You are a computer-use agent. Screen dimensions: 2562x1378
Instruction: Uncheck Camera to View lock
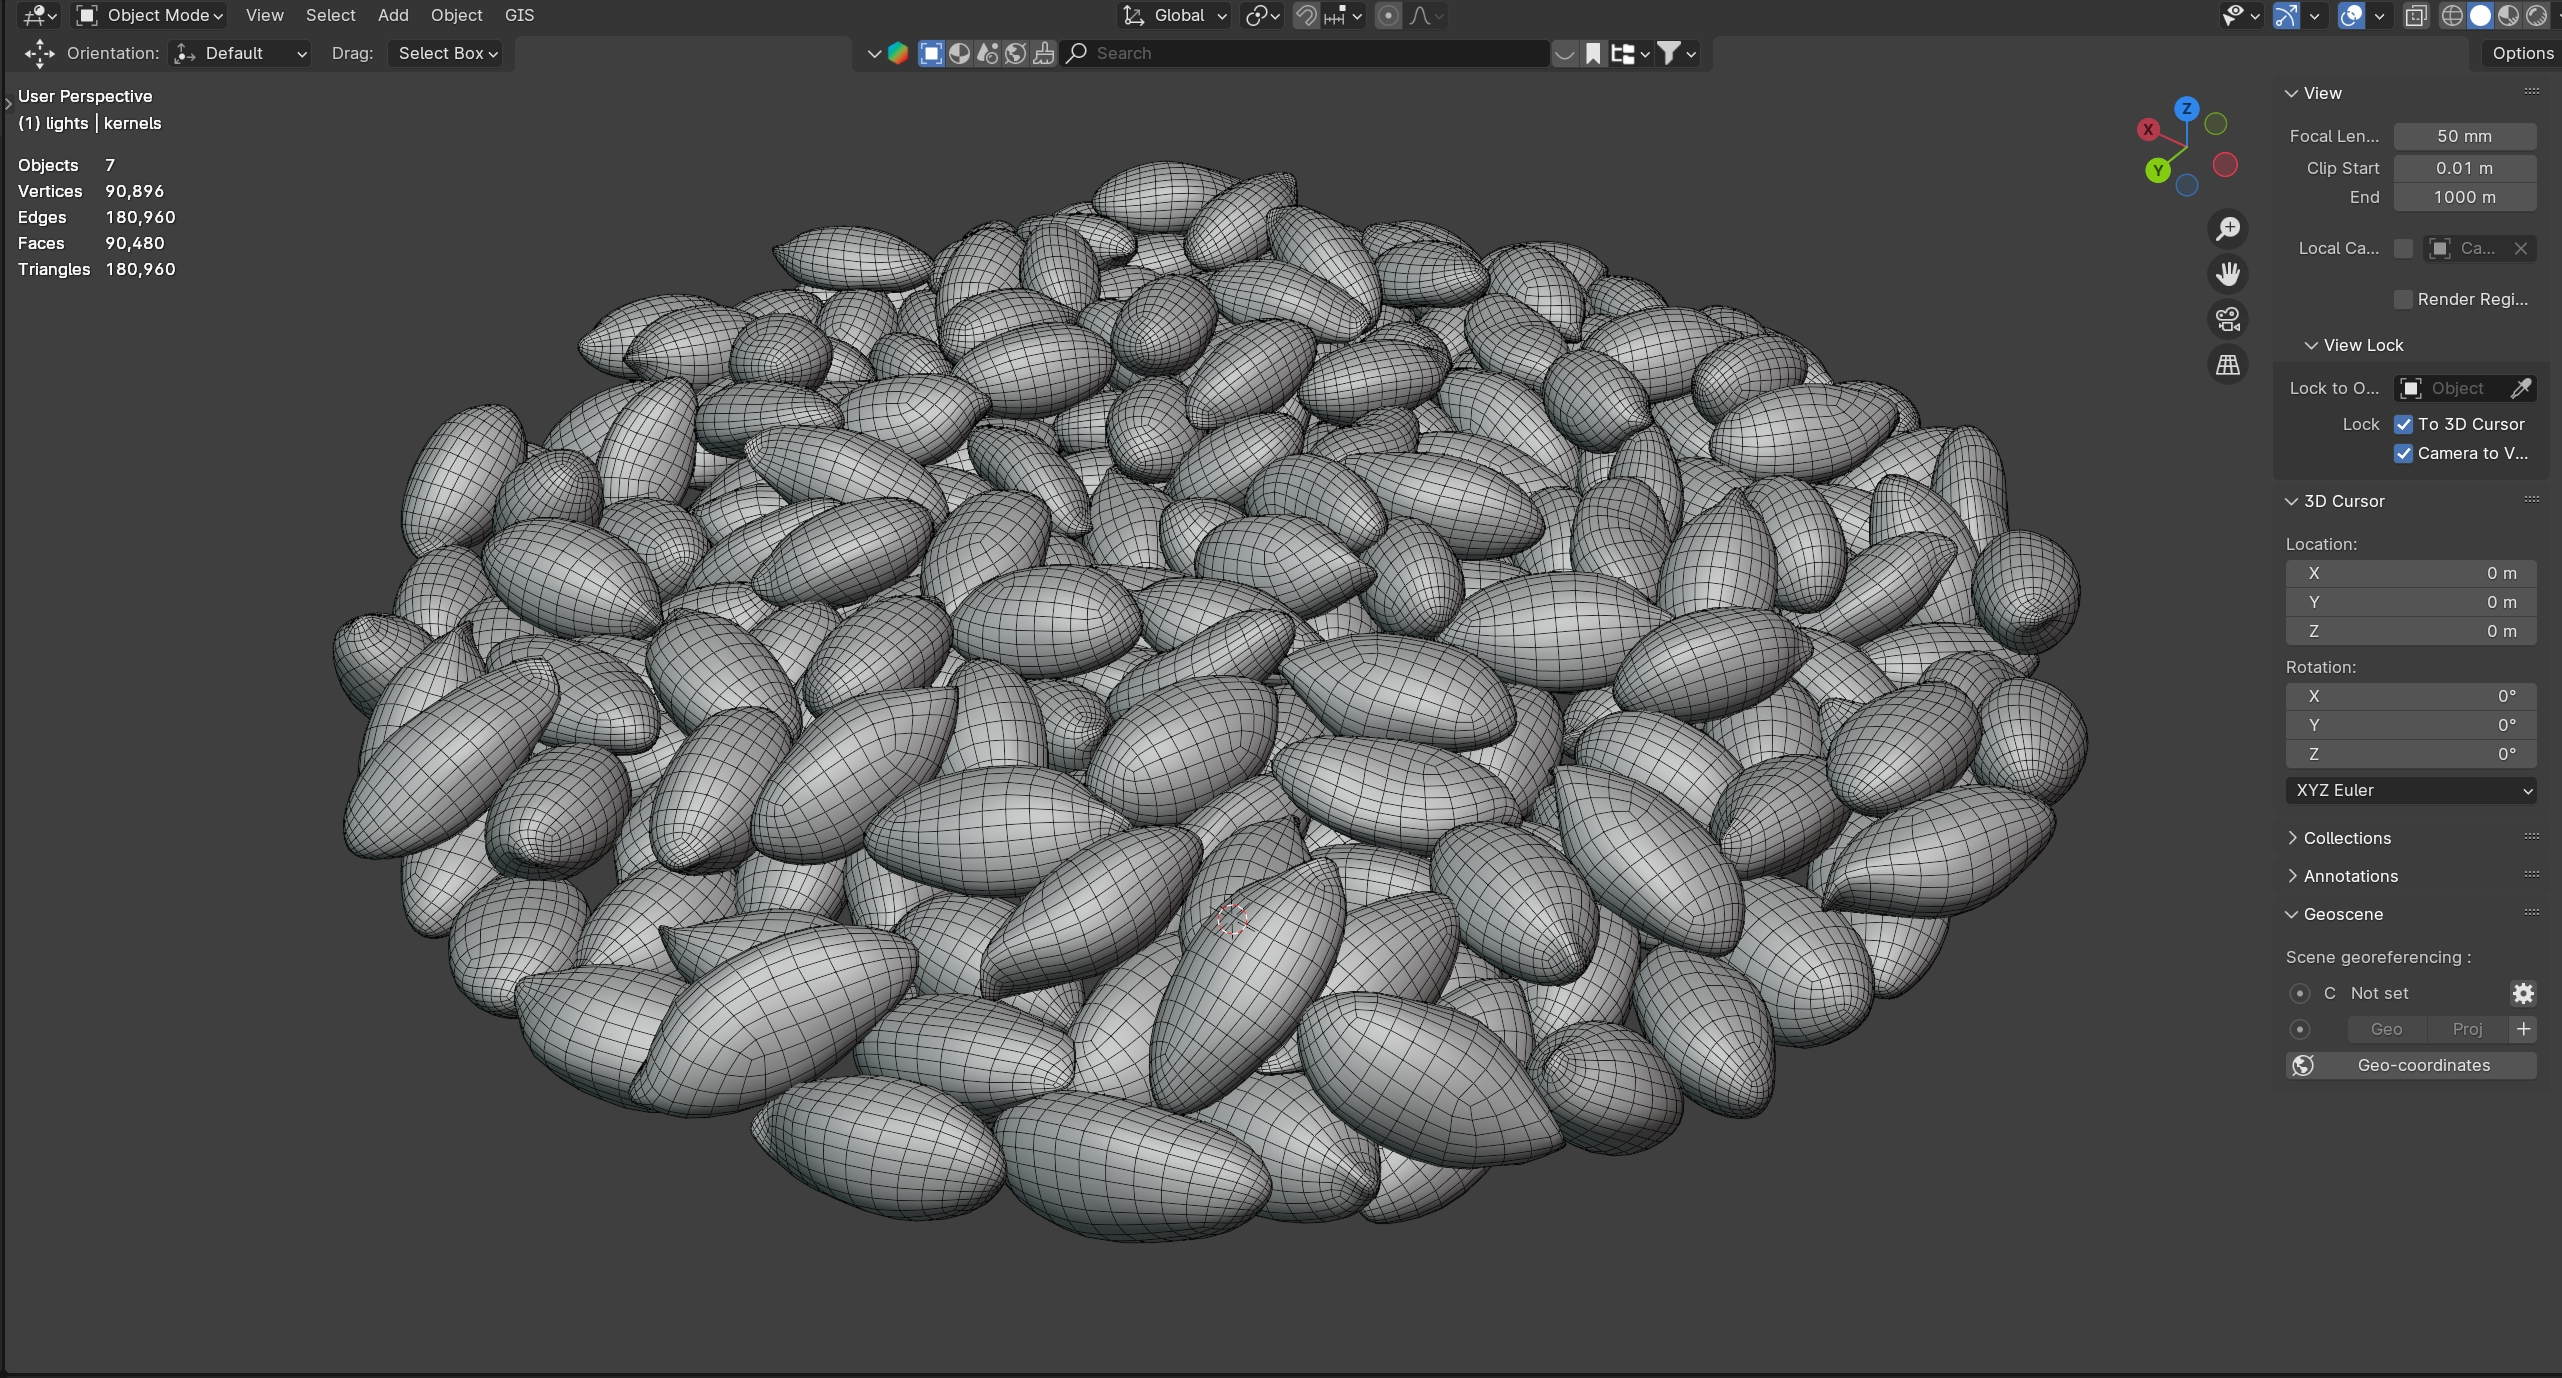click(2404, 453)
